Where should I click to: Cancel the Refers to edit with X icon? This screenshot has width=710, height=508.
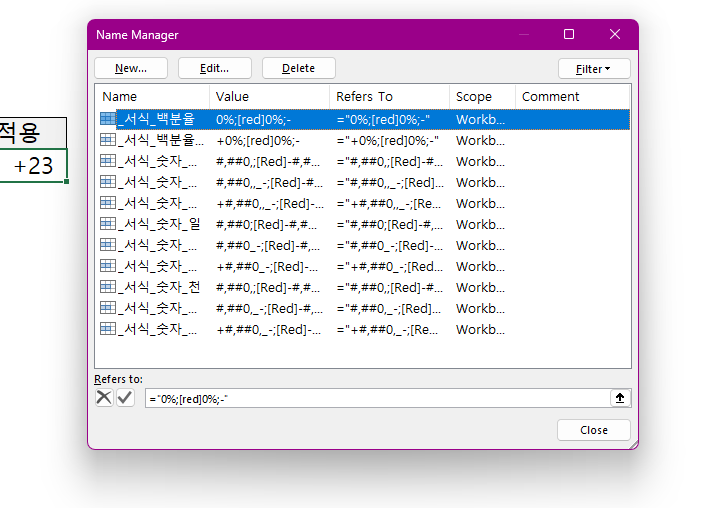pos(104,398)
